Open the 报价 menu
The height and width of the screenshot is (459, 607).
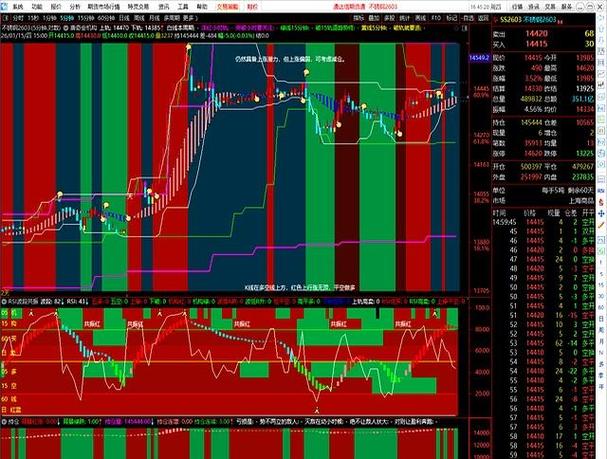pyautogui.click(x=56, y=7)
